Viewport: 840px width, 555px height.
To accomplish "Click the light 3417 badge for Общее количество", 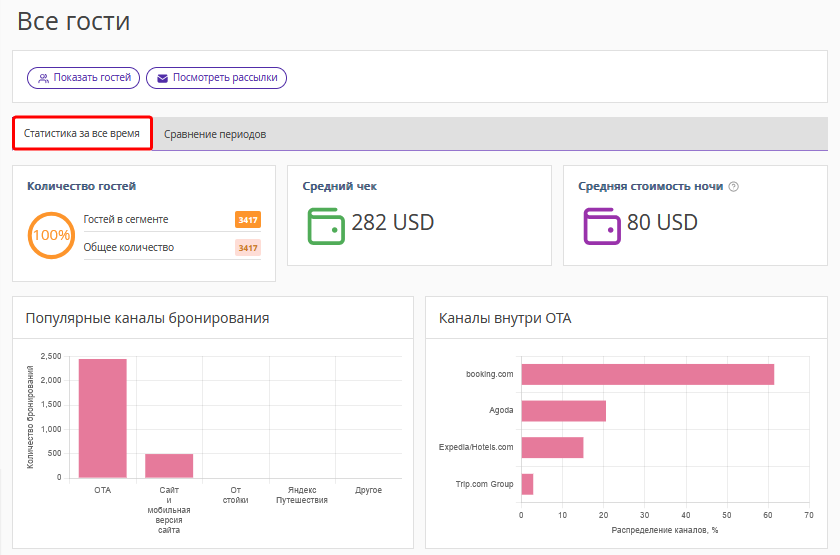I will click(247, 248).
